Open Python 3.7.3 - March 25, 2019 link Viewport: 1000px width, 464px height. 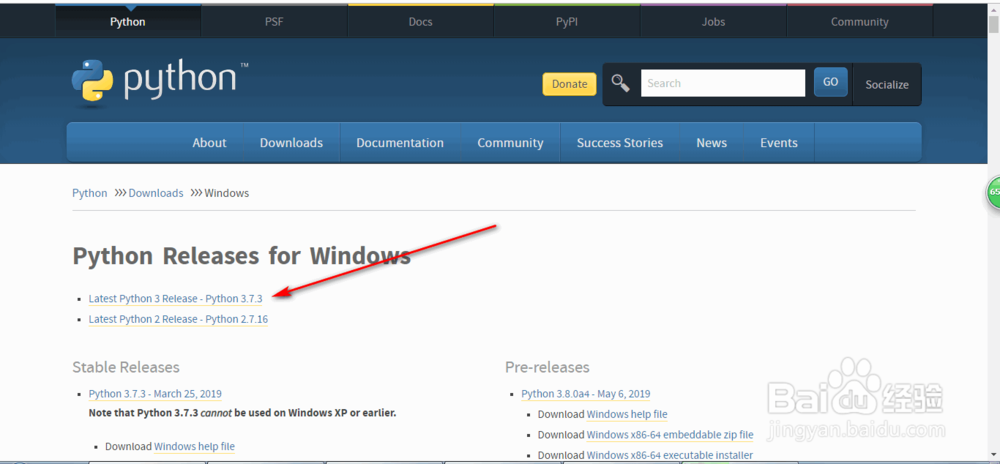[155, 394]
